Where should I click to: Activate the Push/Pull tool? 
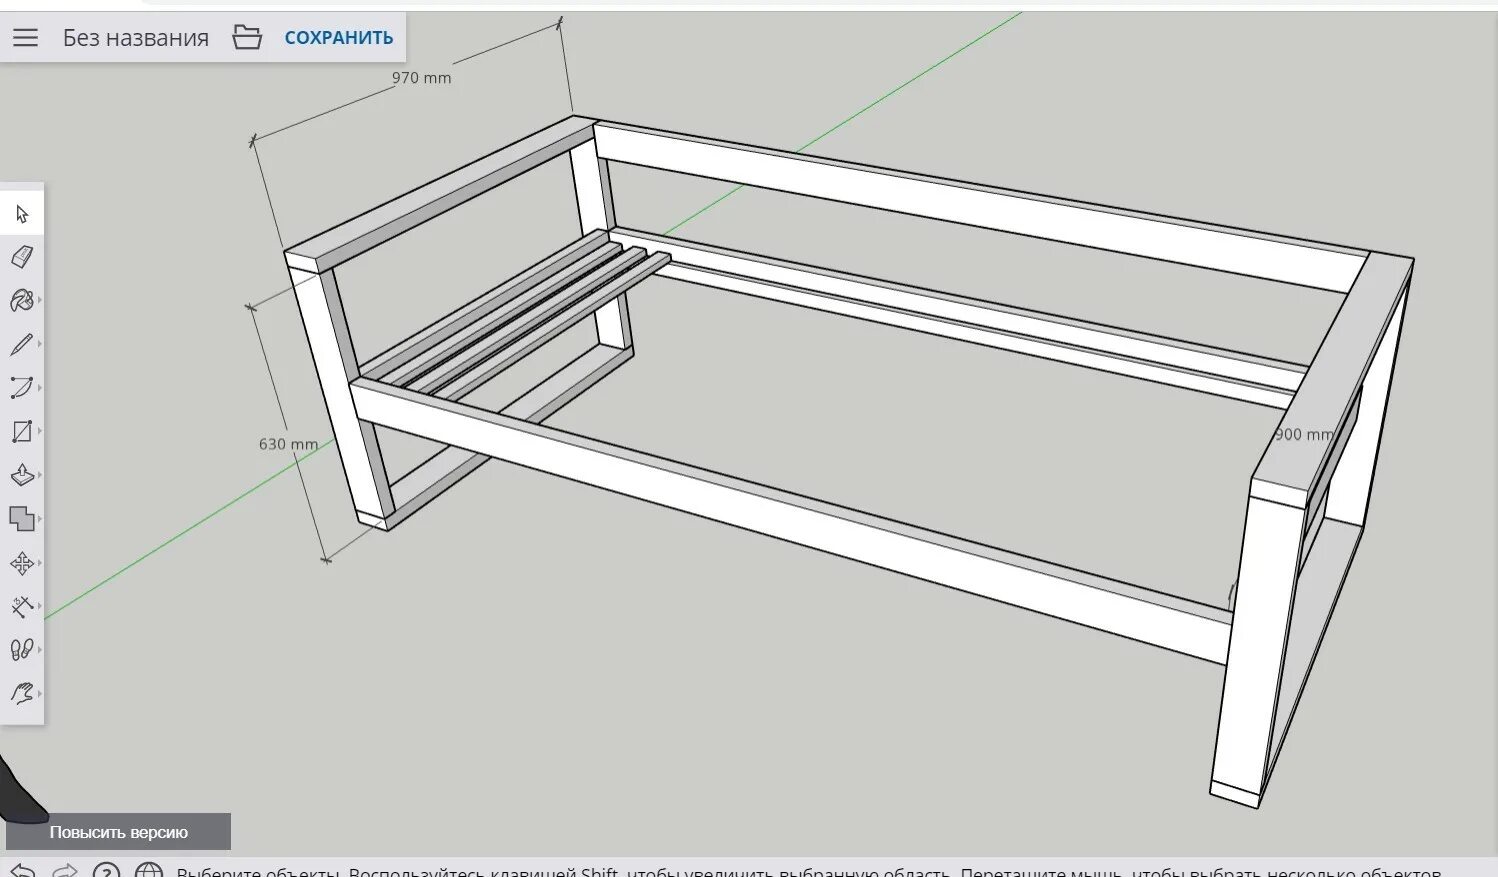22,475
